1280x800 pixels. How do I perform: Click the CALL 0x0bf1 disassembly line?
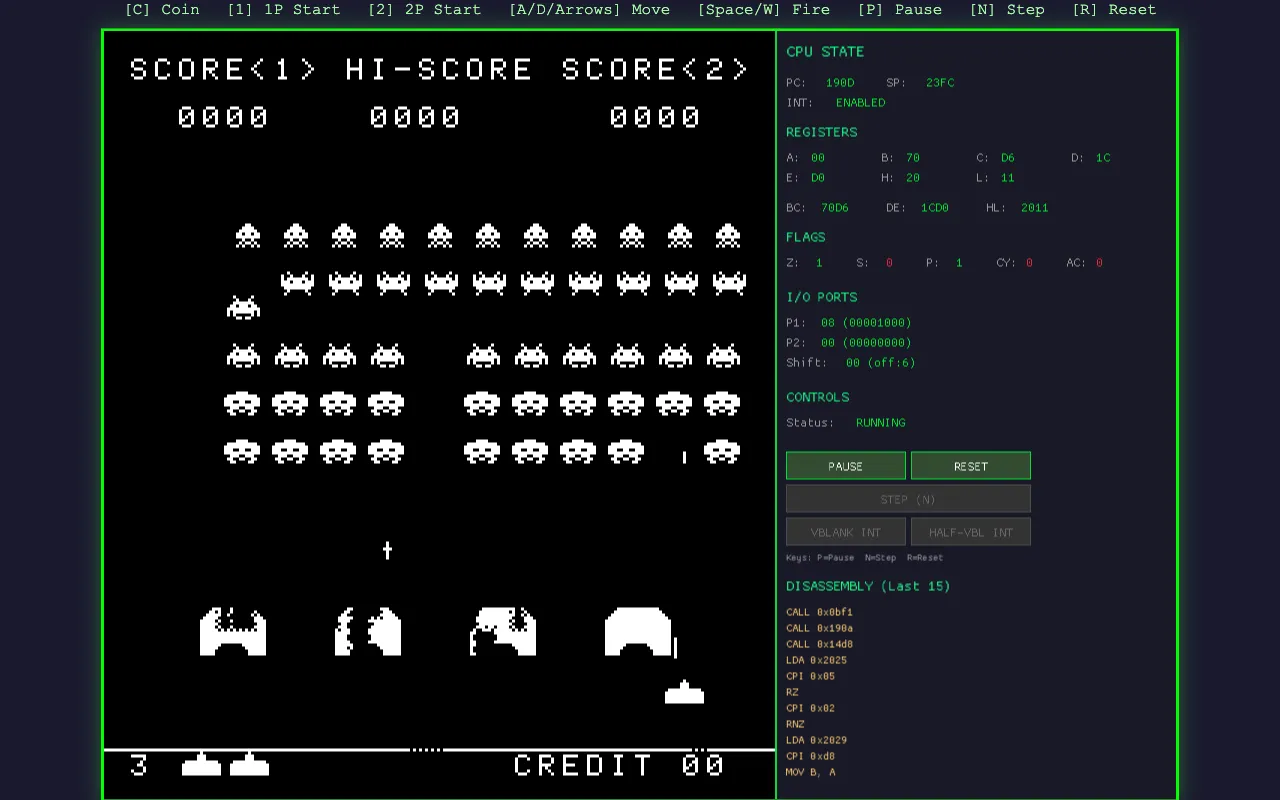(819, 612)
